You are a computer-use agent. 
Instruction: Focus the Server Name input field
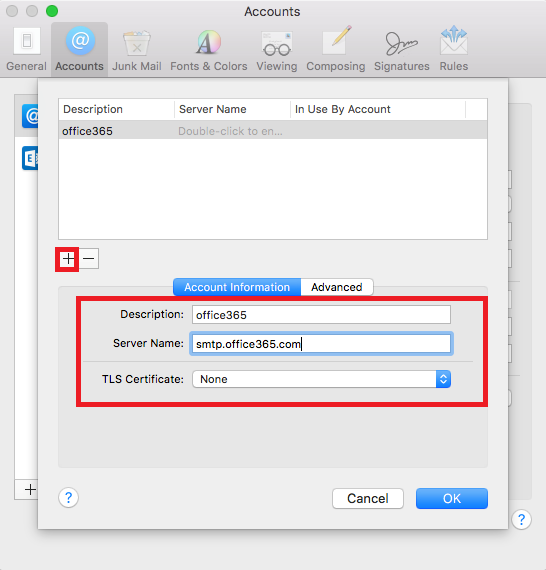(321, 344)
